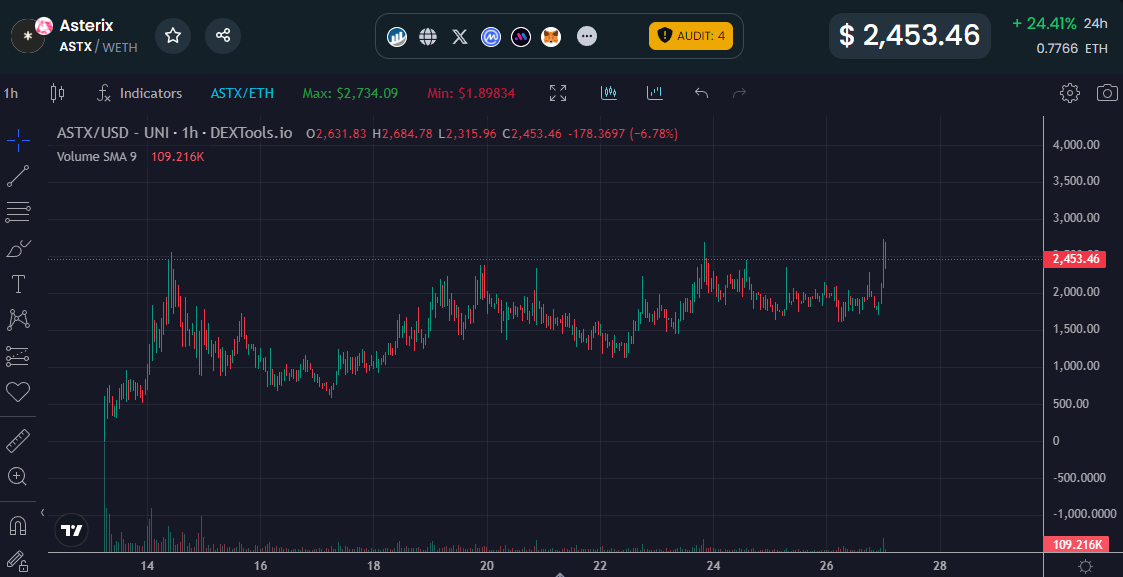
Task: Select the Text annotation tool
Action: [18, 284]
